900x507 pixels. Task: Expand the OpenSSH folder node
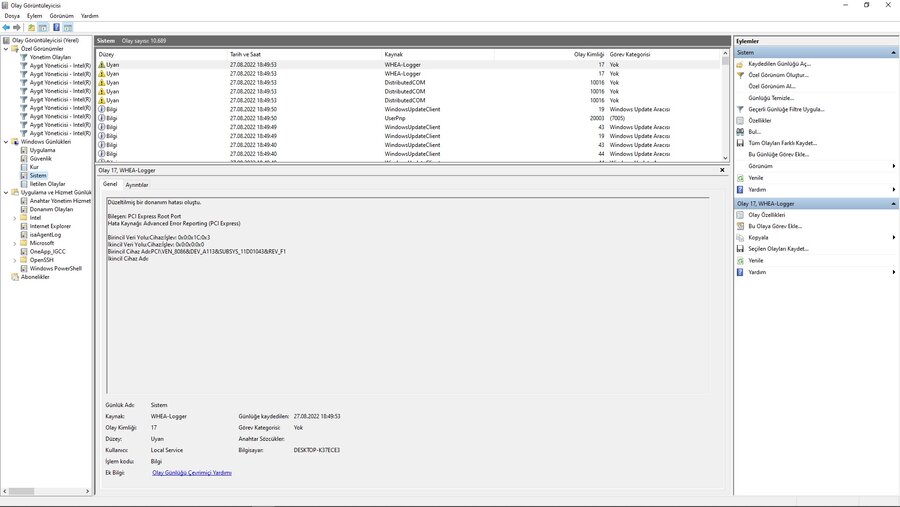(x=15, y=260)
